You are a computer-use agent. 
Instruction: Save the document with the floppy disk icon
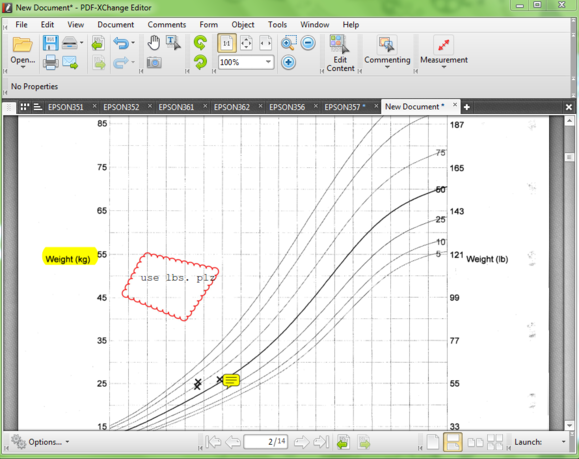pos(51,43)
